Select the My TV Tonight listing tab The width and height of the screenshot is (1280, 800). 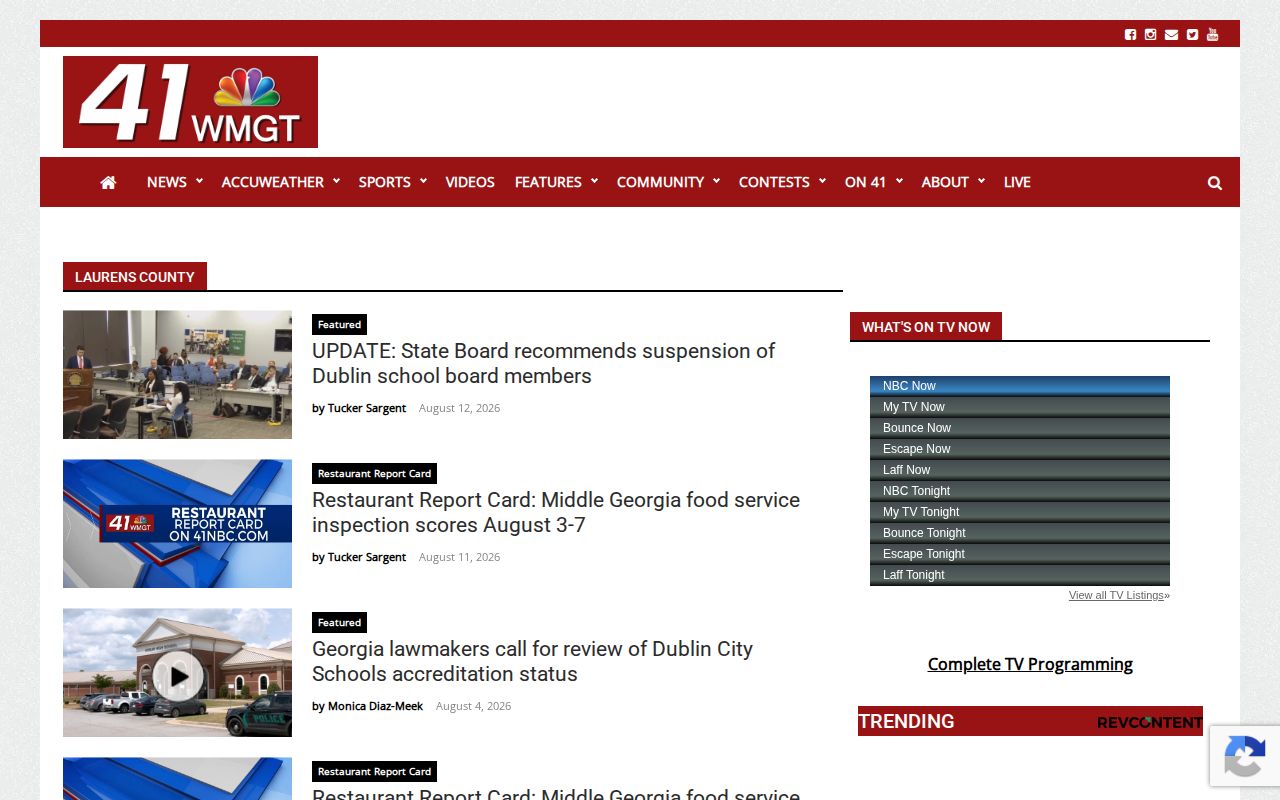1020,512
